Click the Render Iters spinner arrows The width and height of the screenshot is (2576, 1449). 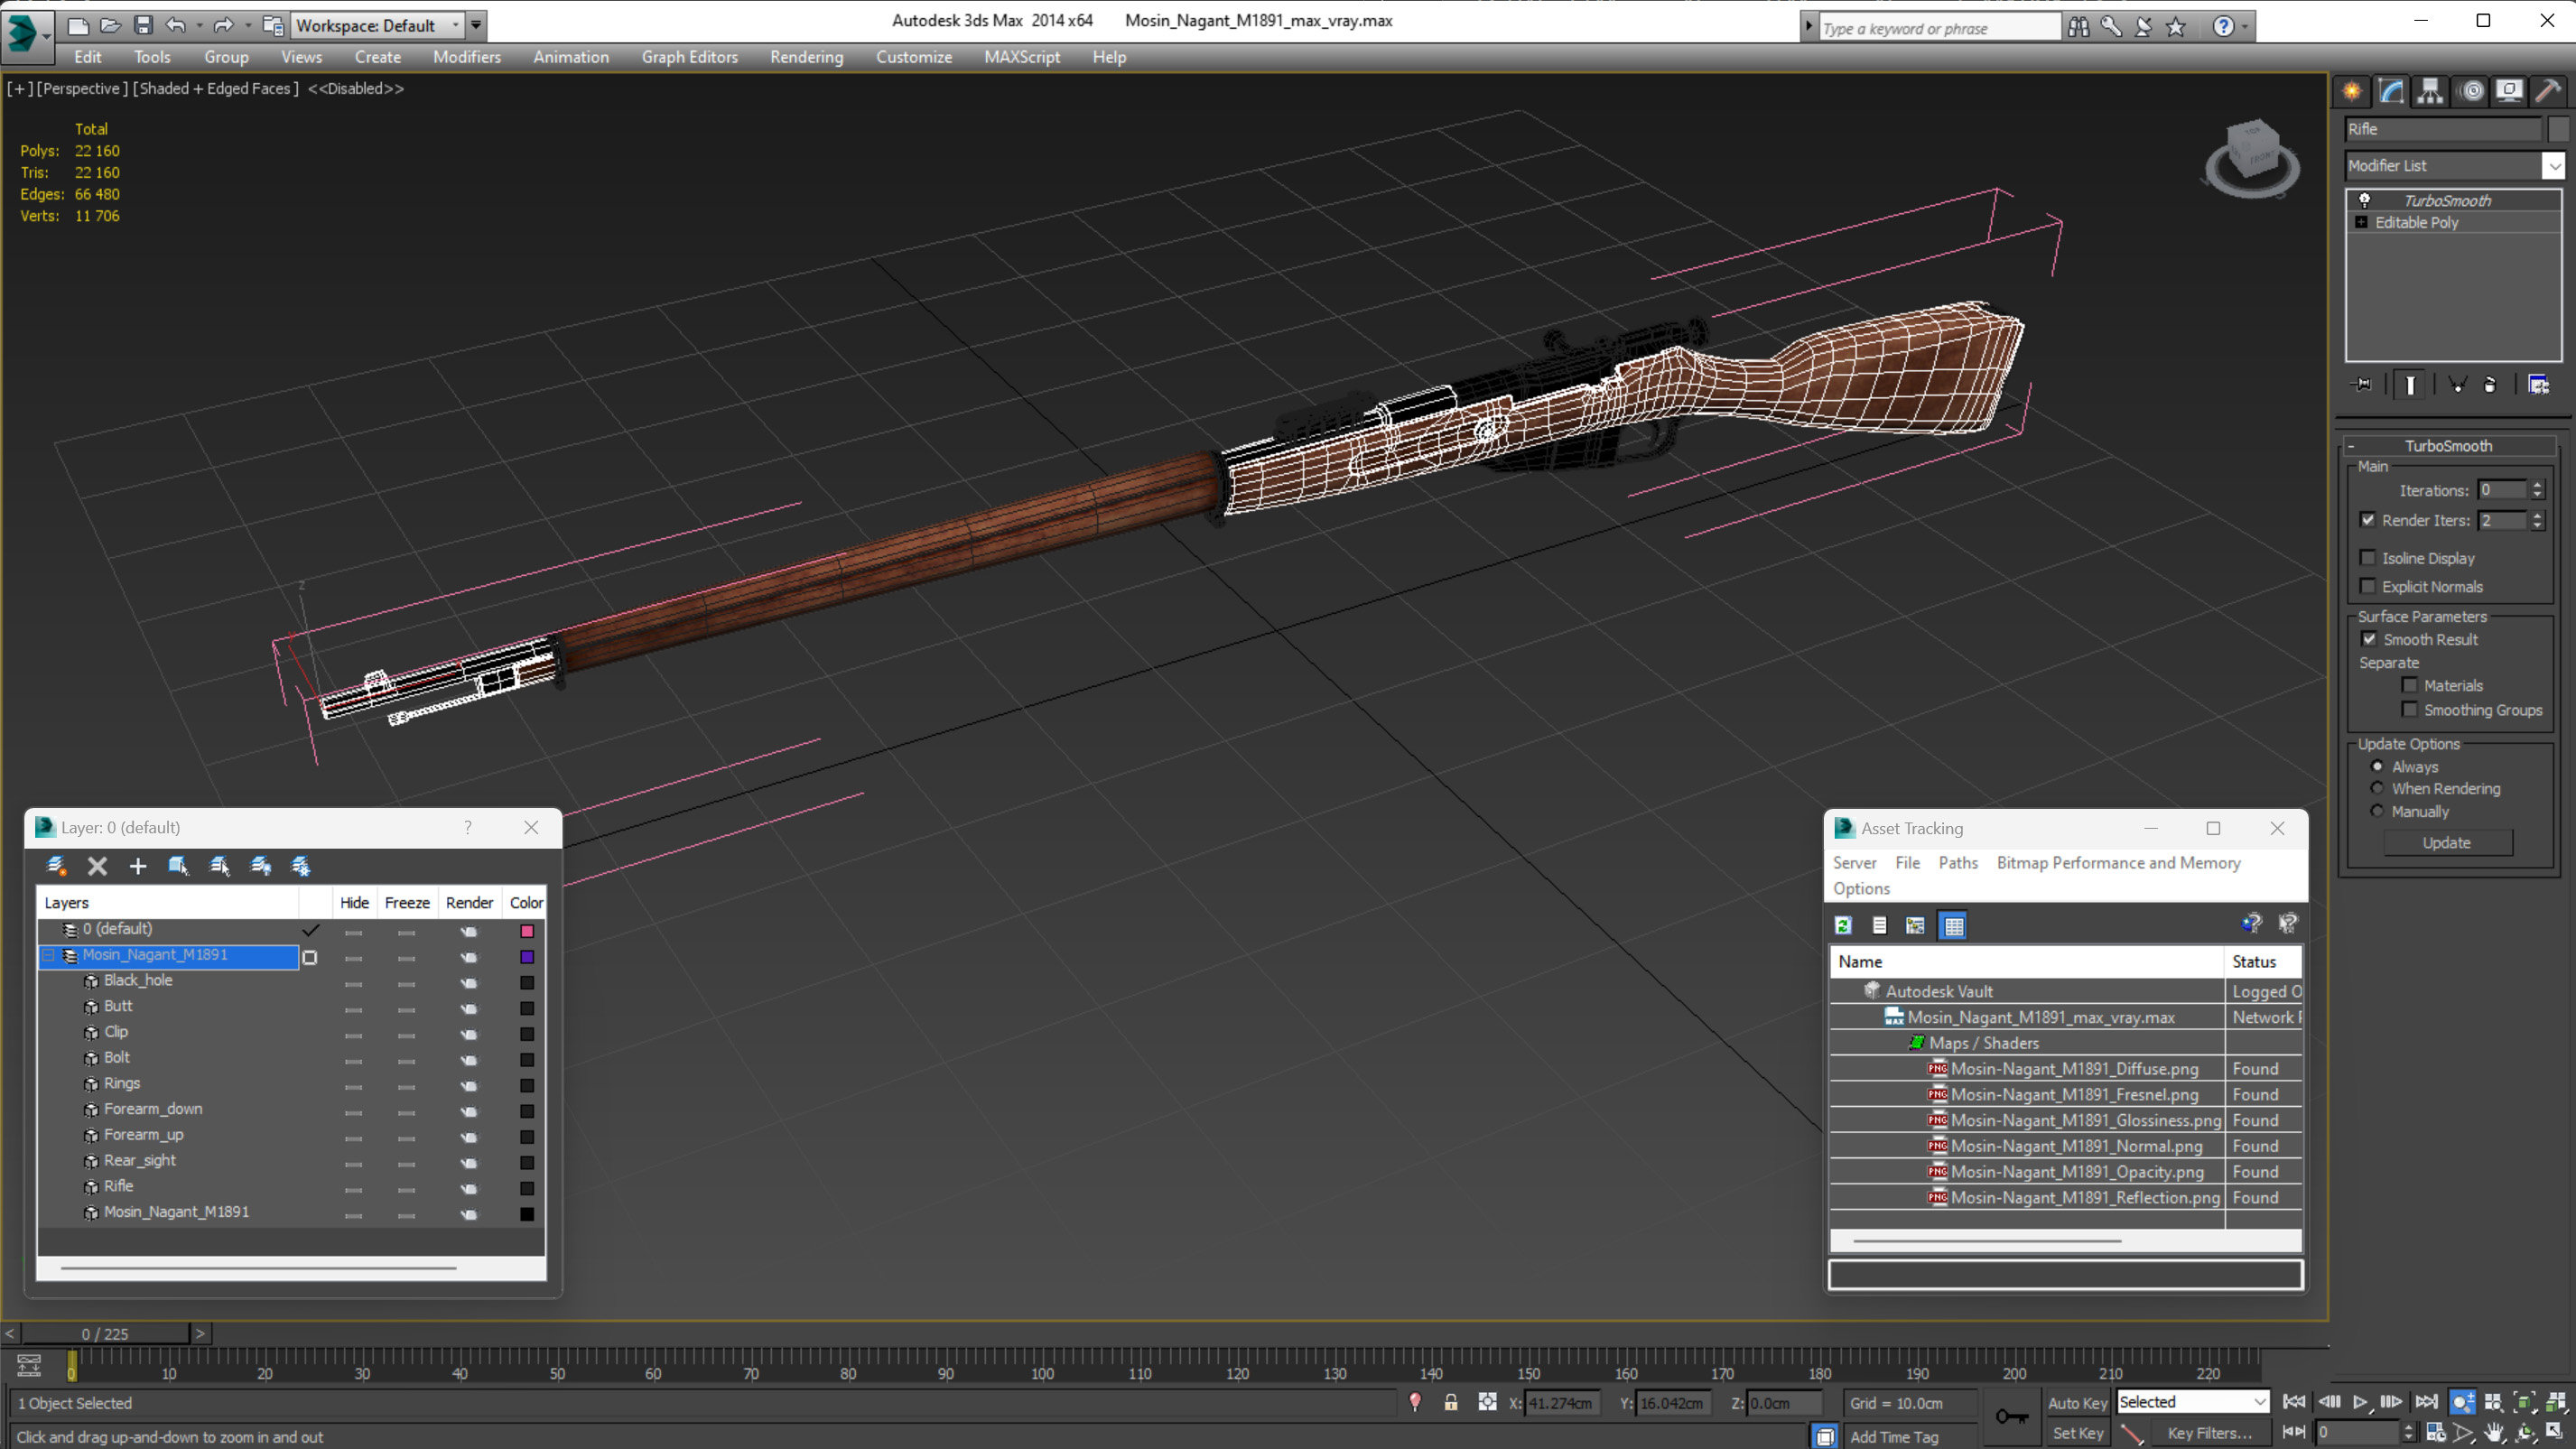[x=2537, y=520]
